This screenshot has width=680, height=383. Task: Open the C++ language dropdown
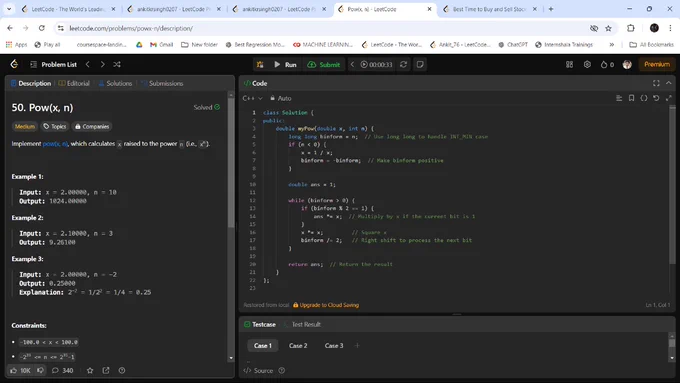click(253, 98)
